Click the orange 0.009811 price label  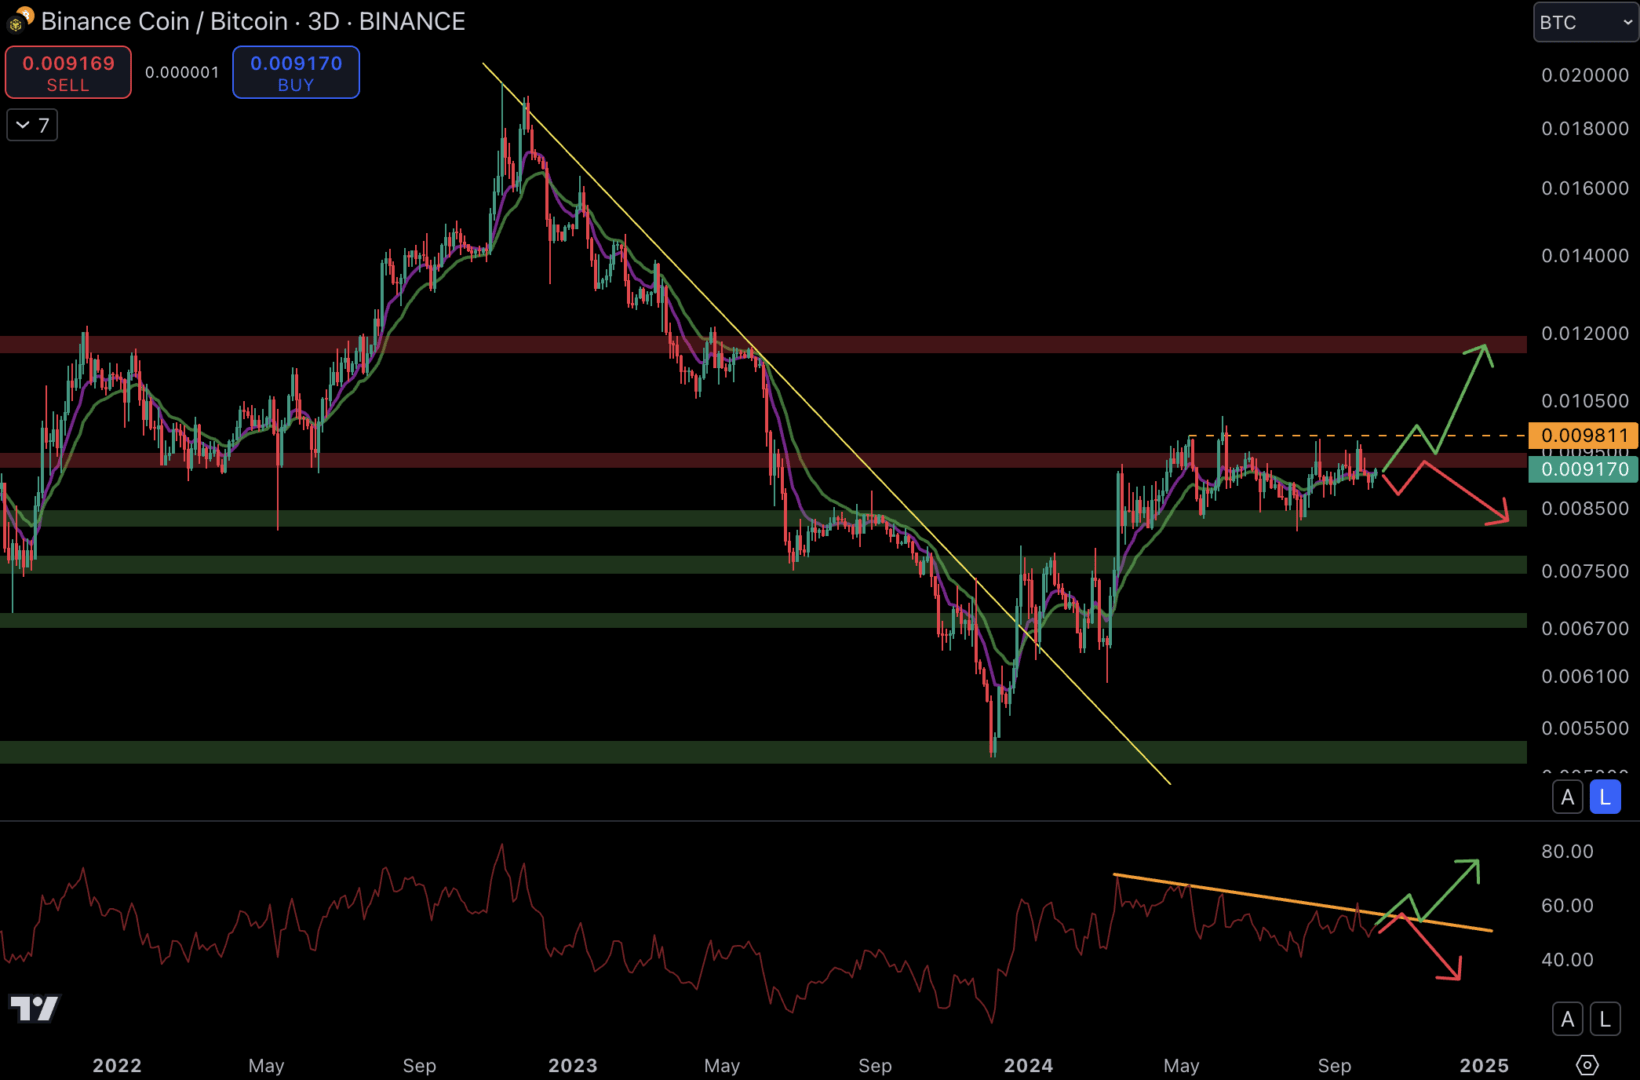(1583, 435)
